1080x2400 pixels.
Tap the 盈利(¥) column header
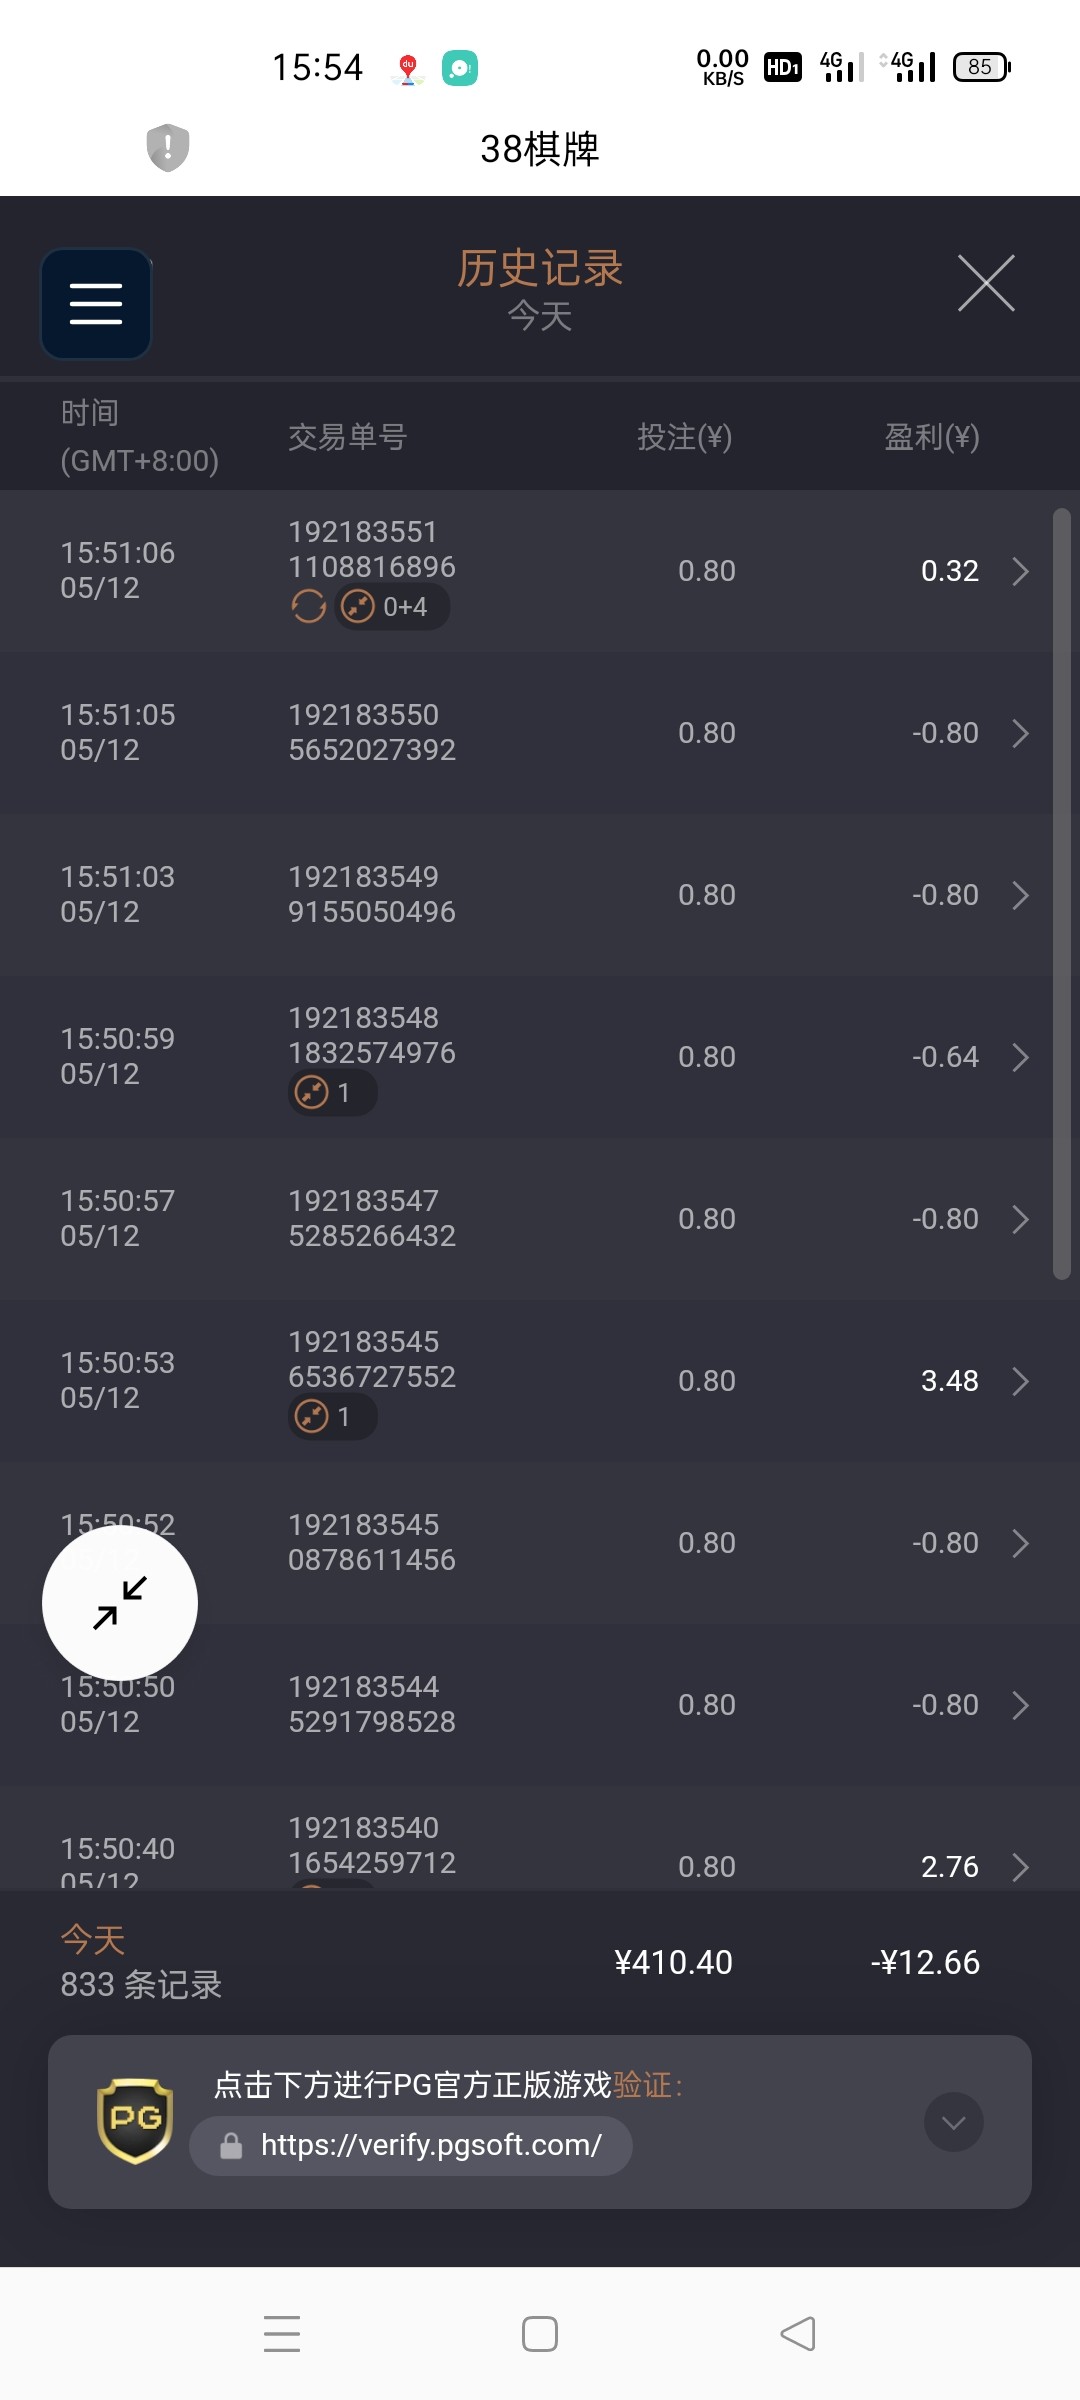(x=931, y=437)
